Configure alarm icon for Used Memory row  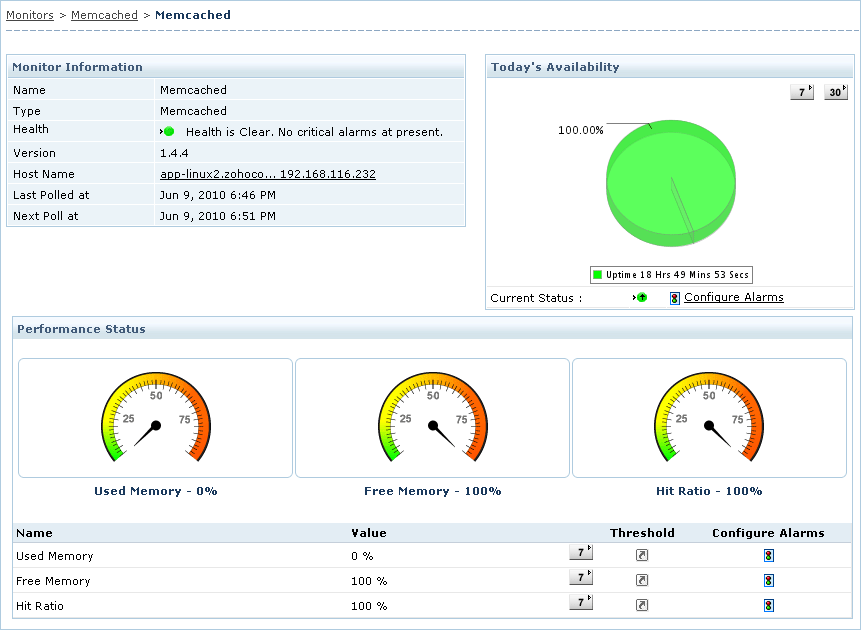point(769,555)
